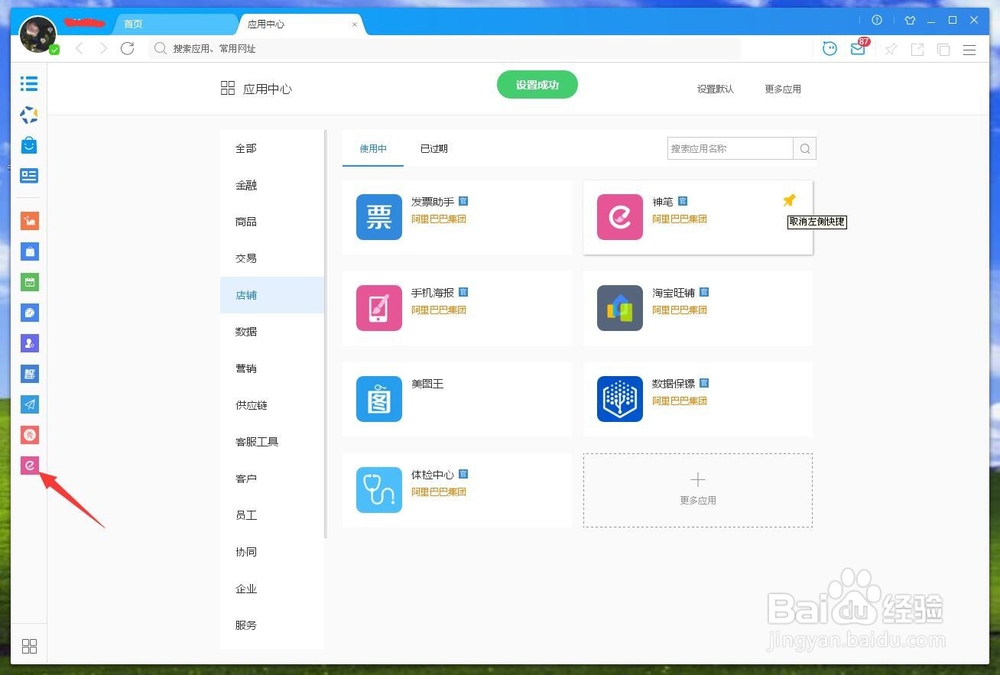Select the 服务 category
The height and width of the screenshot is (675, 1000).
[x=272, y=625]
